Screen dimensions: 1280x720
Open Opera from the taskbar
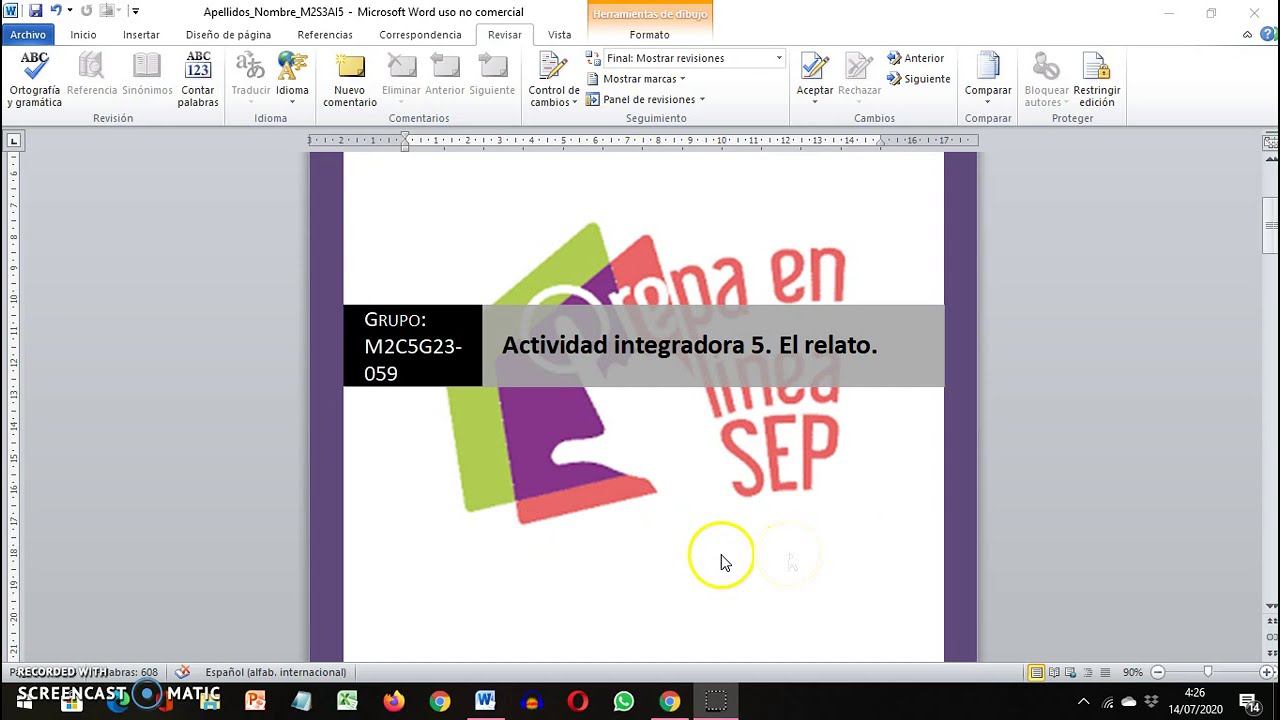click(577, 701)
